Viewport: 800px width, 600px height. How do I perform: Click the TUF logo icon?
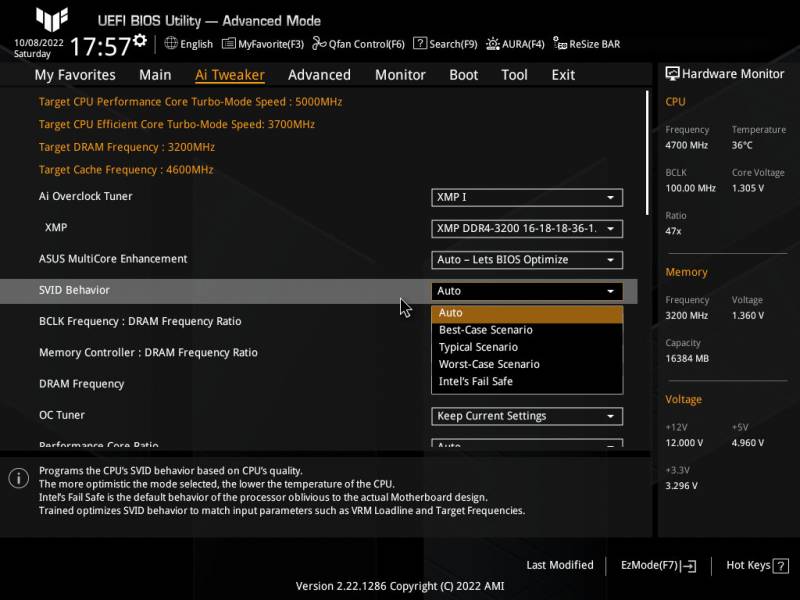point(52,19)
